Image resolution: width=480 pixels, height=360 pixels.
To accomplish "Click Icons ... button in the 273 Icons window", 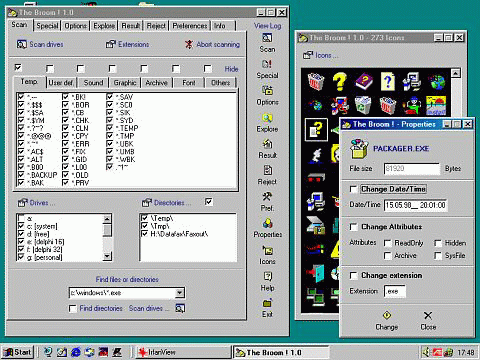I will (x=320, y=55).
